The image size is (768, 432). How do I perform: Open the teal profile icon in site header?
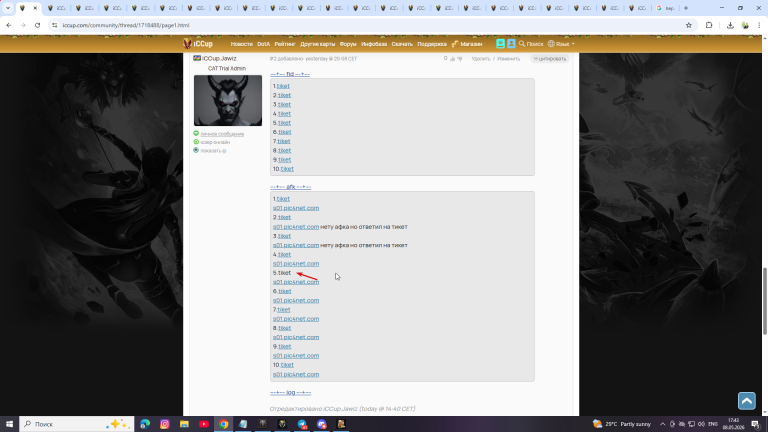pos(500,44)
